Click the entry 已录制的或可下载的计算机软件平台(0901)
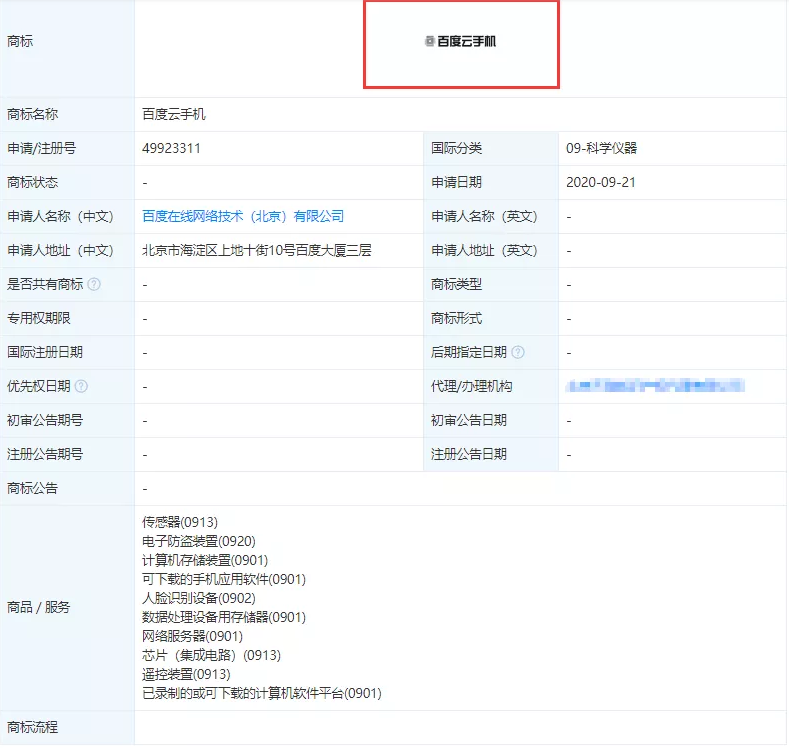Viewport: 789px width, 750px height. [x=262, y=694]
